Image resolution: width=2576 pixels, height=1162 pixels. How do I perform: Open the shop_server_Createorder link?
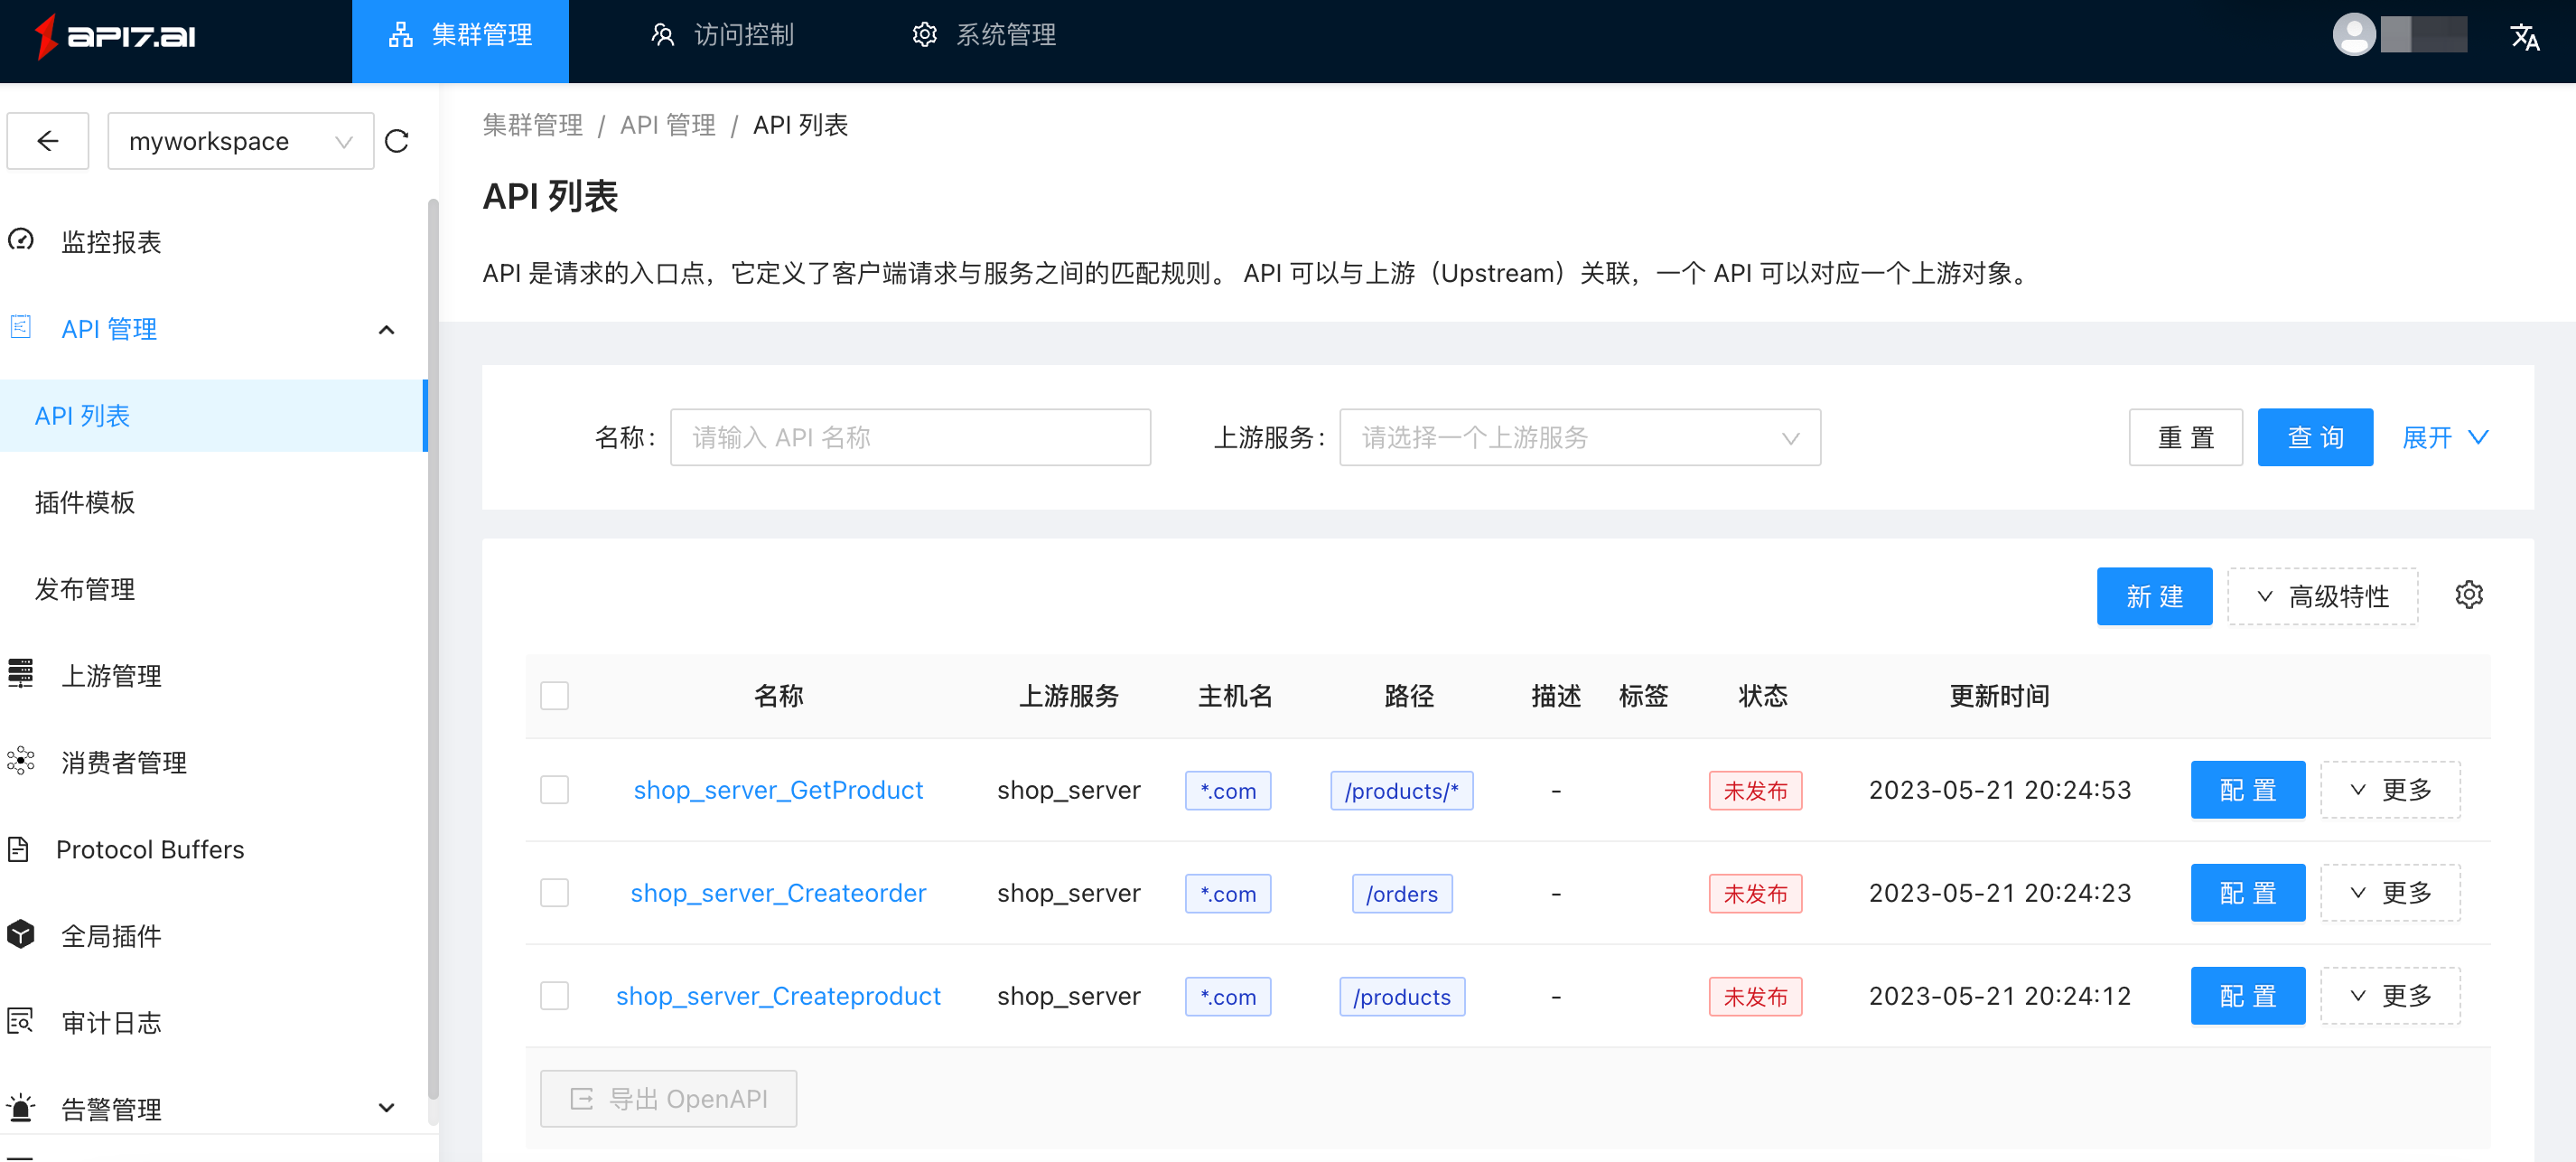point(778,893)
